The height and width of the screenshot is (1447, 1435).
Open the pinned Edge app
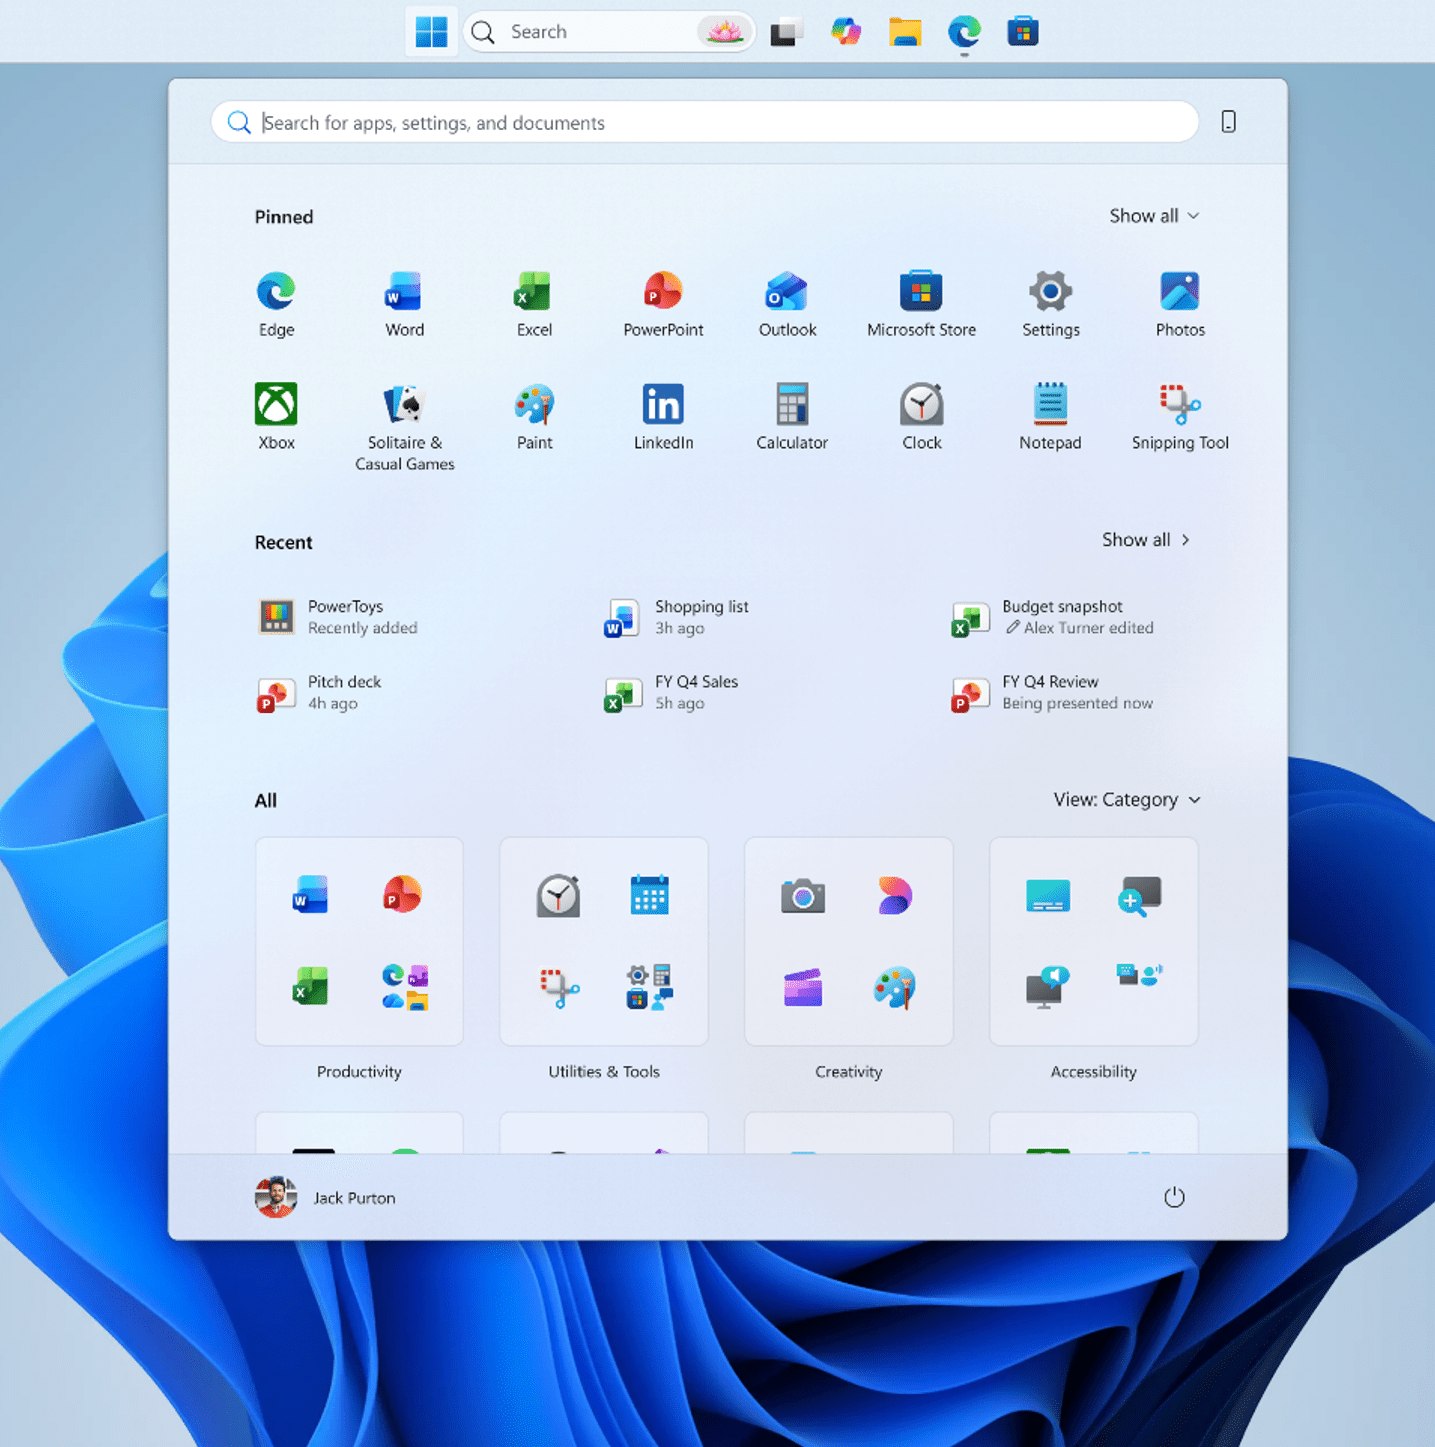(x=276, y=304)
